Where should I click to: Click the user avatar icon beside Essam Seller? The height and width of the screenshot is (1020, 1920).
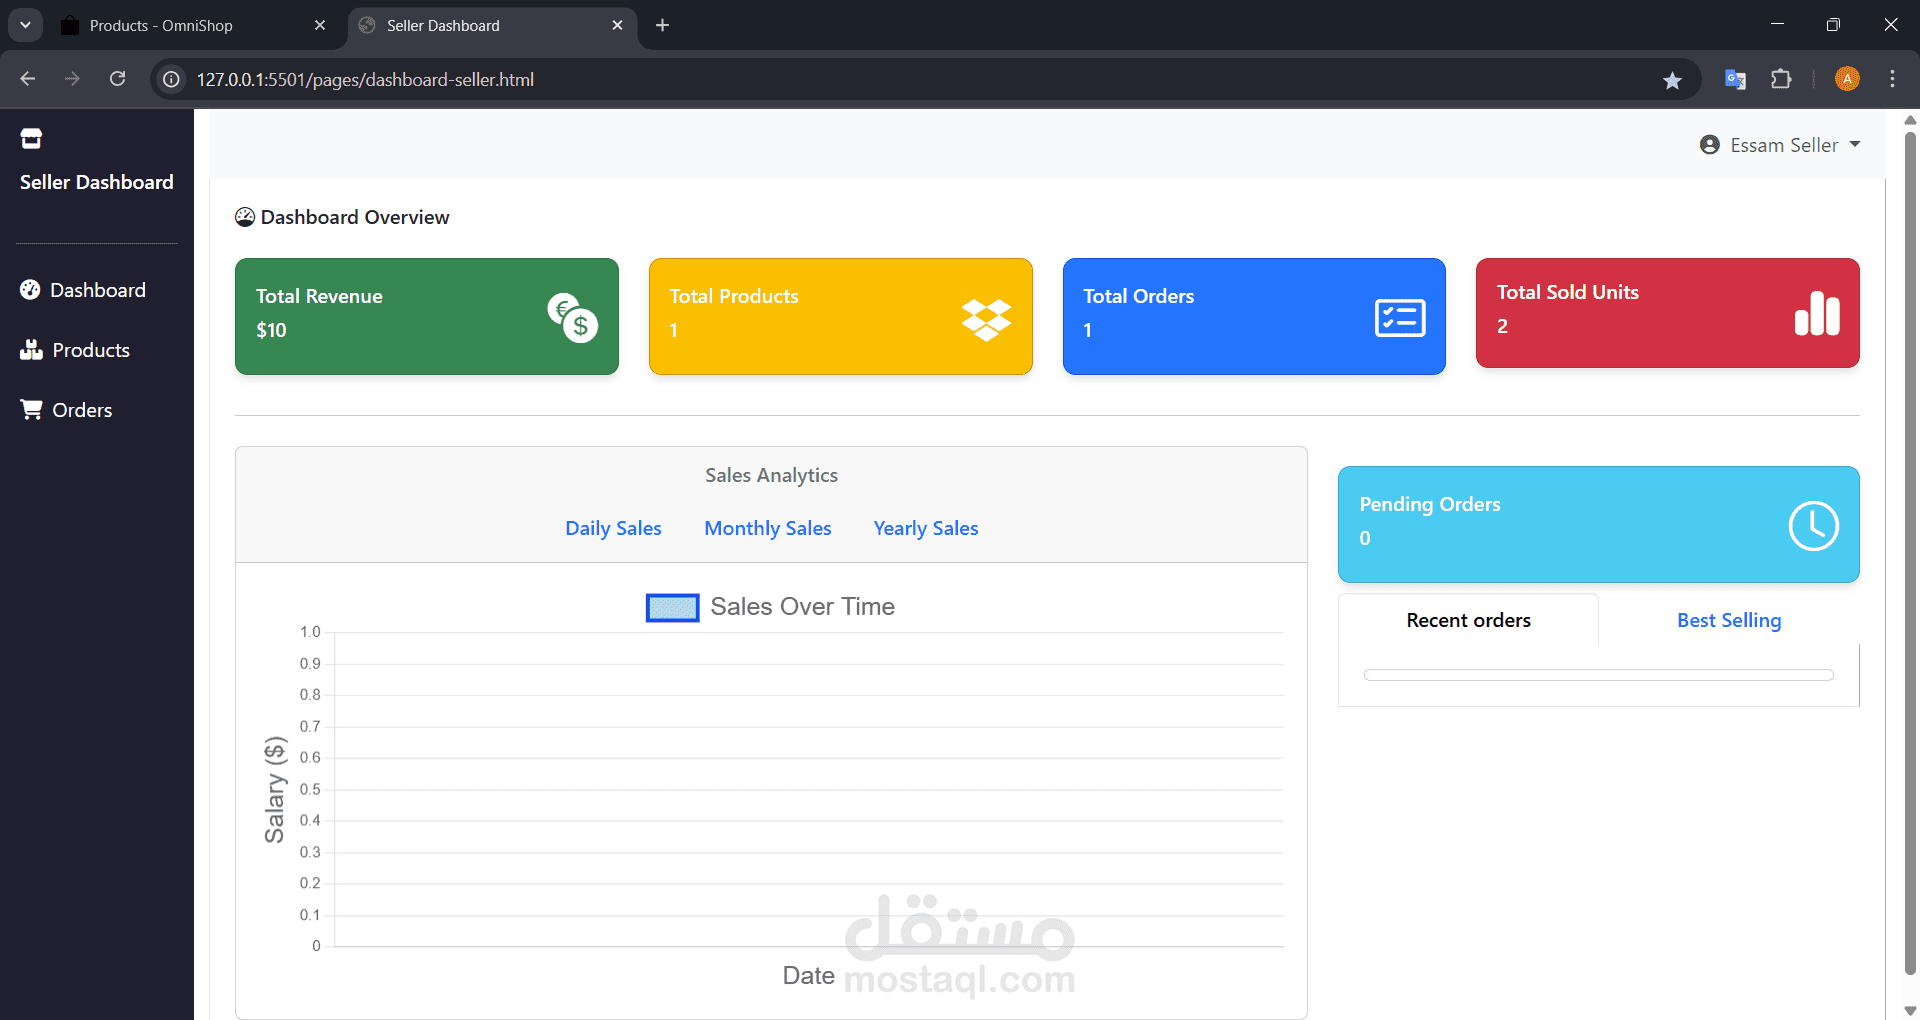1710,145
